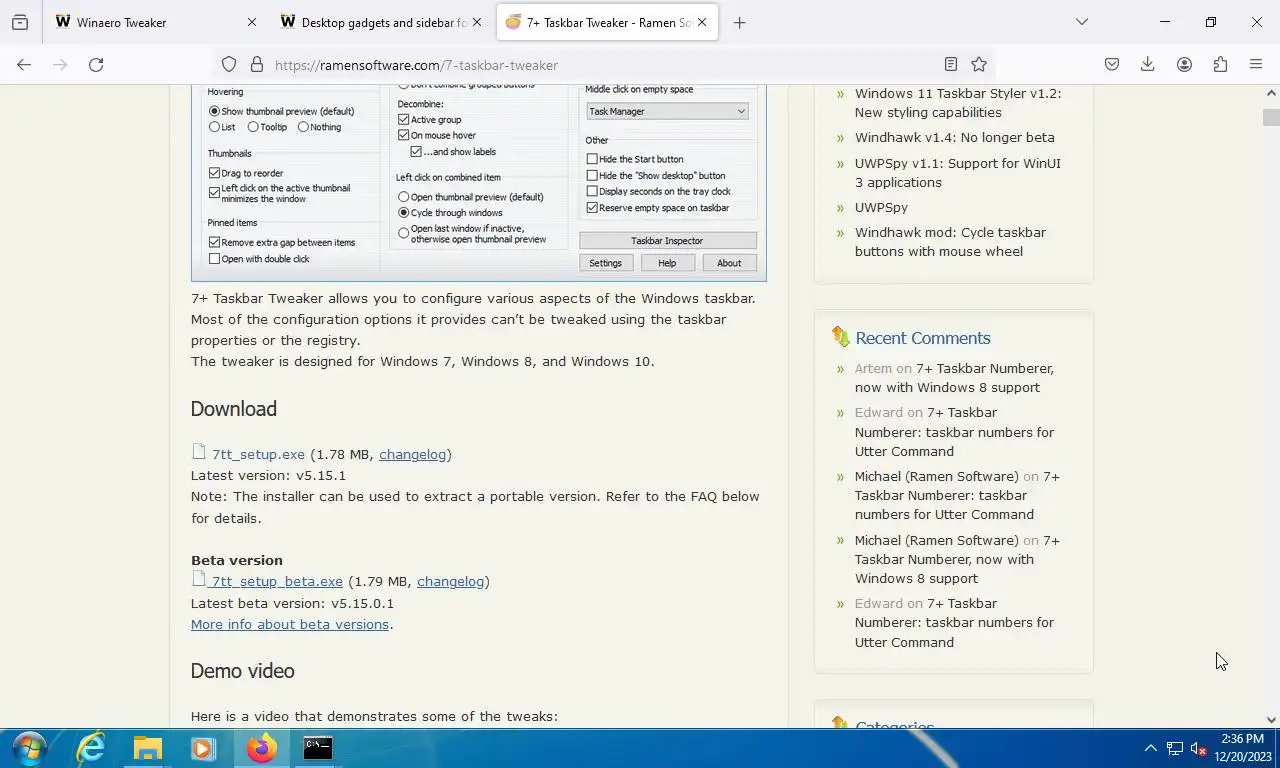The image size is (1280, 768).
Task: Open changelog link for the beta version
Action: 450,581
